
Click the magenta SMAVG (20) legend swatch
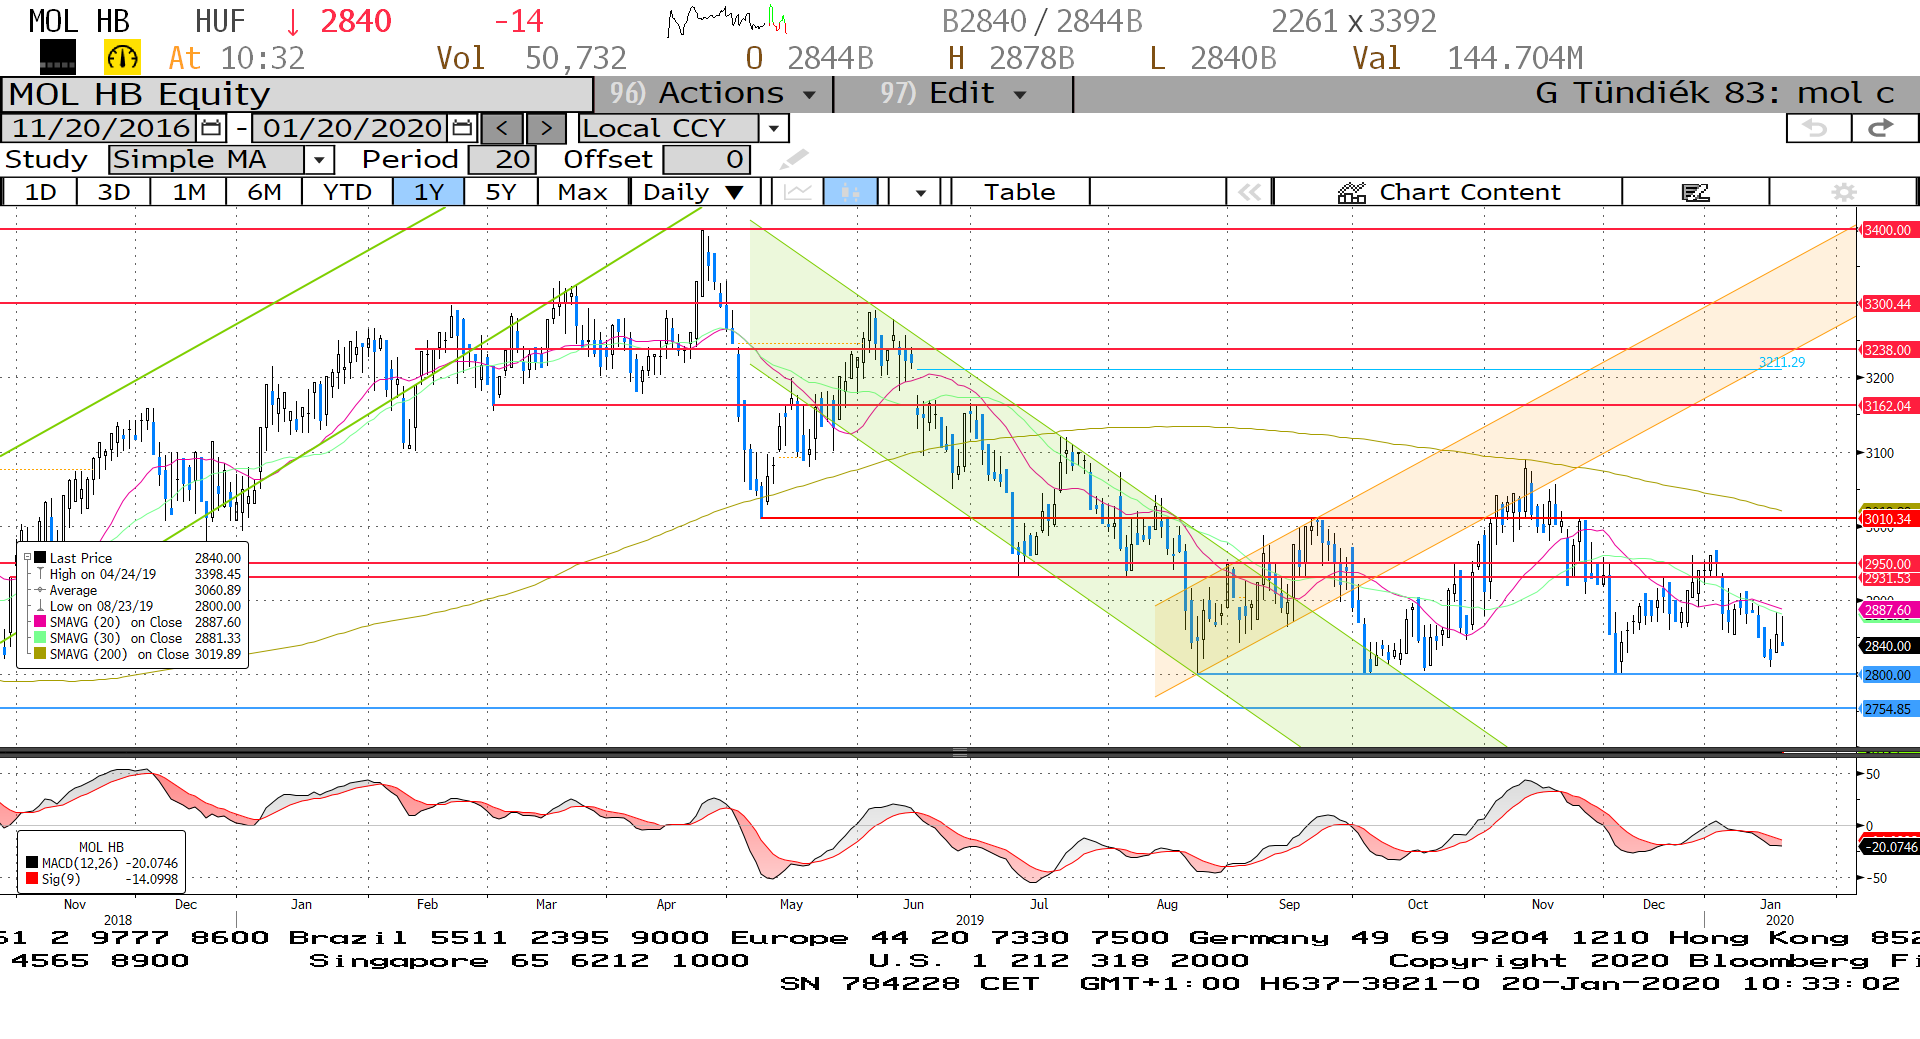(x=40, y=621)
